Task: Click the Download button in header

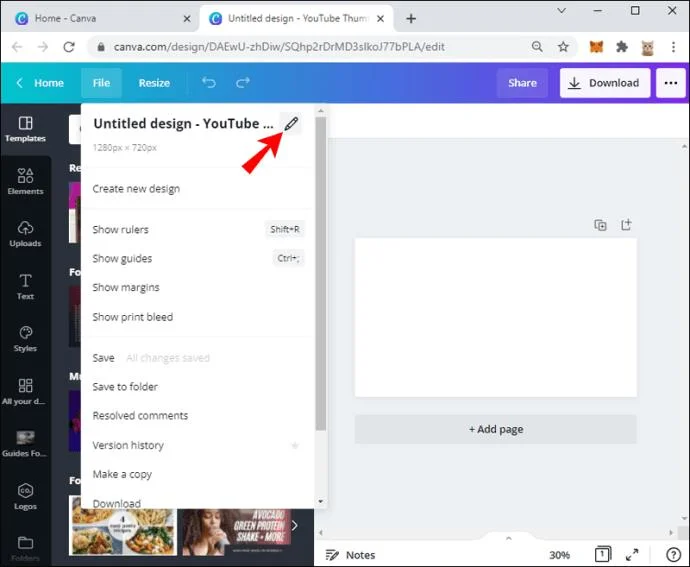Action: (x=605, y=83)
